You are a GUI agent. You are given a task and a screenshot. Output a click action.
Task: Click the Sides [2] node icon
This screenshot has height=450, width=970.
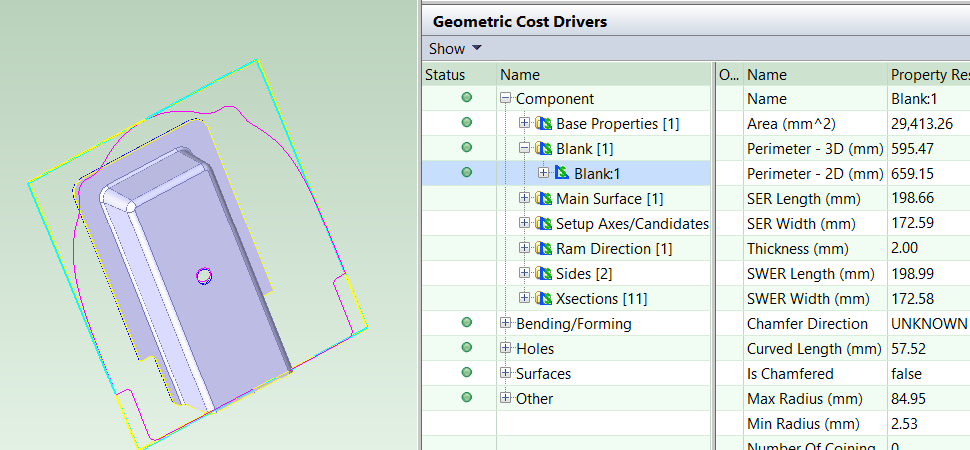pos(544,273)
